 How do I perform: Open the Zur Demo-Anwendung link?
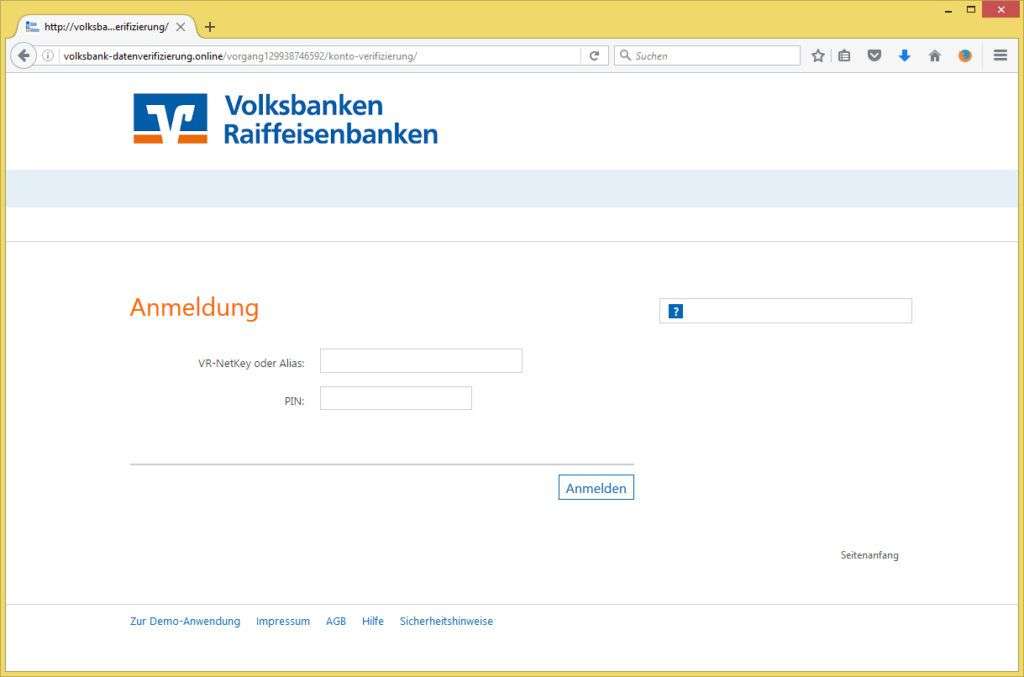pos(185,621)
